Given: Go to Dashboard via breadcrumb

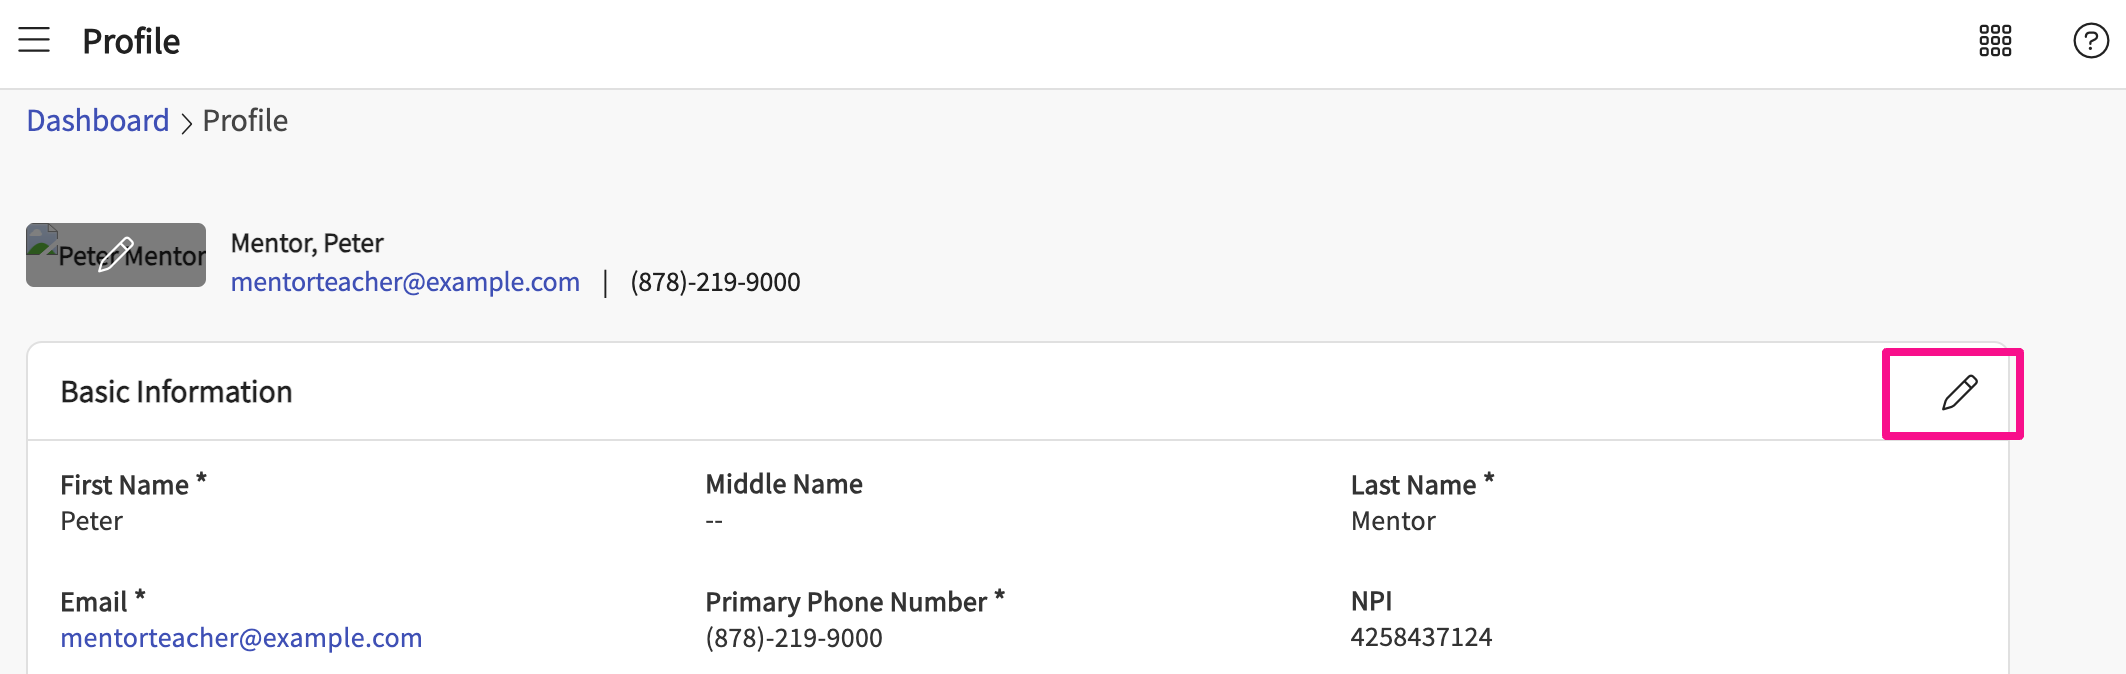Looking at the screenshot, I should coord(98,121).
